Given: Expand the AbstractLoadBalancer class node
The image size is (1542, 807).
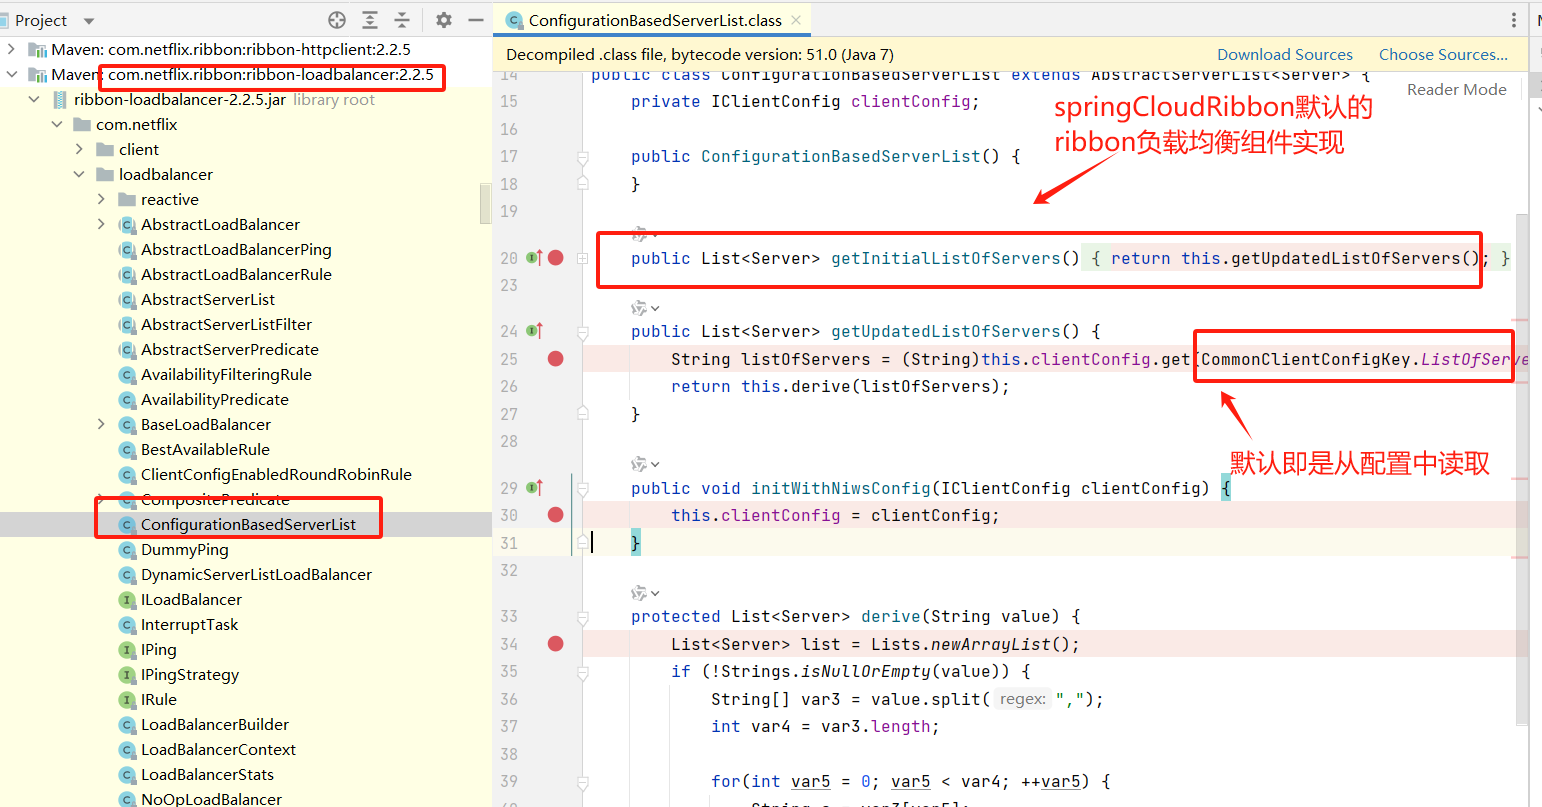Looking at the screenshot, I should 101,224.
